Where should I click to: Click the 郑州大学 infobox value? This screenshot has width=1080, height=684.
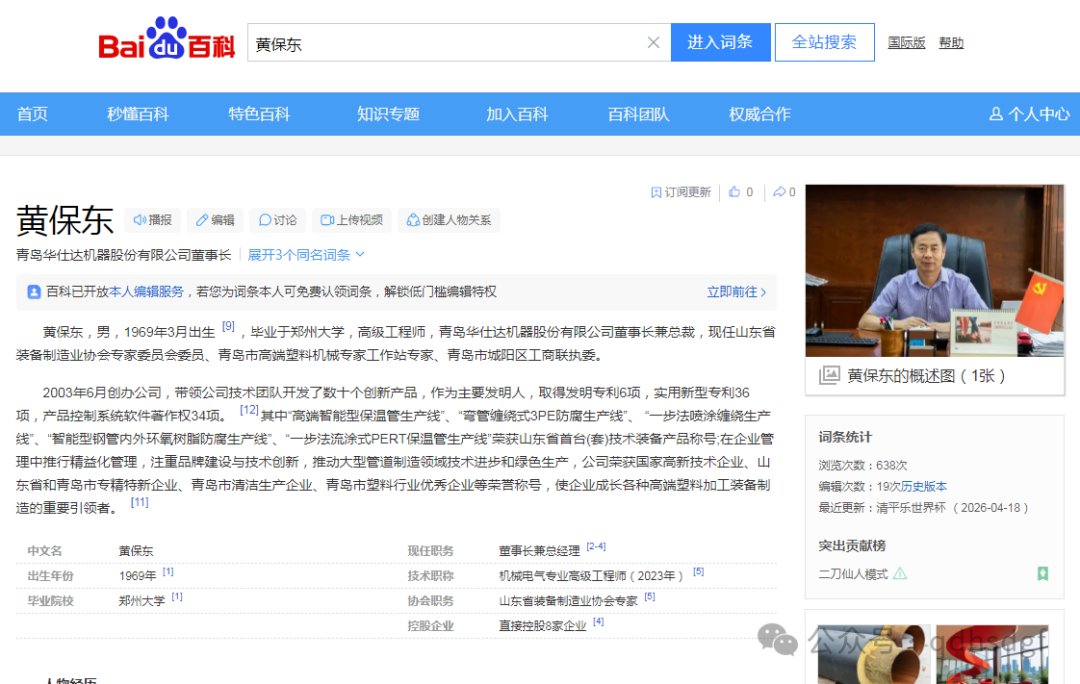click(142, 601)
